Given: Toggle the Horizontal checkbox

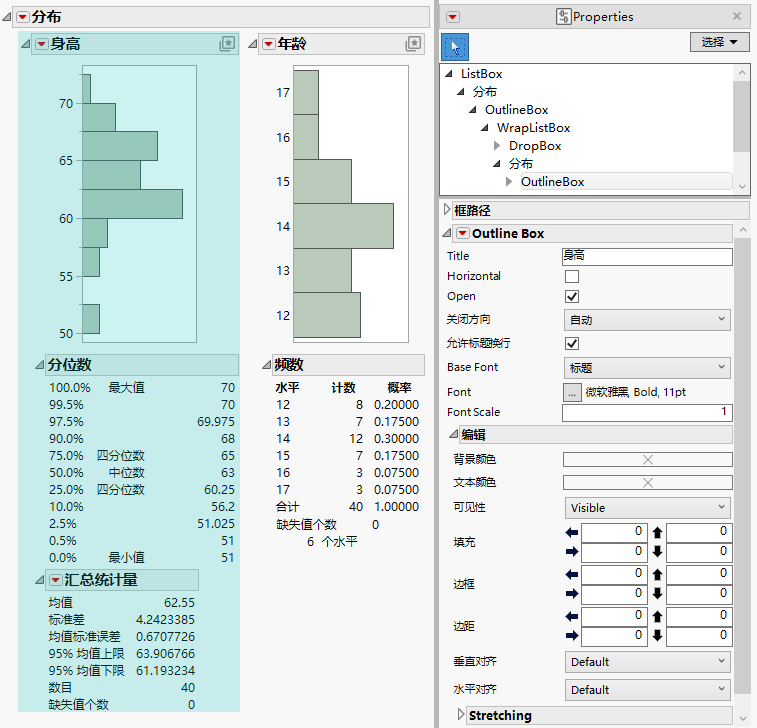Looking at the screenshot, I should click(x=572, y=277).
